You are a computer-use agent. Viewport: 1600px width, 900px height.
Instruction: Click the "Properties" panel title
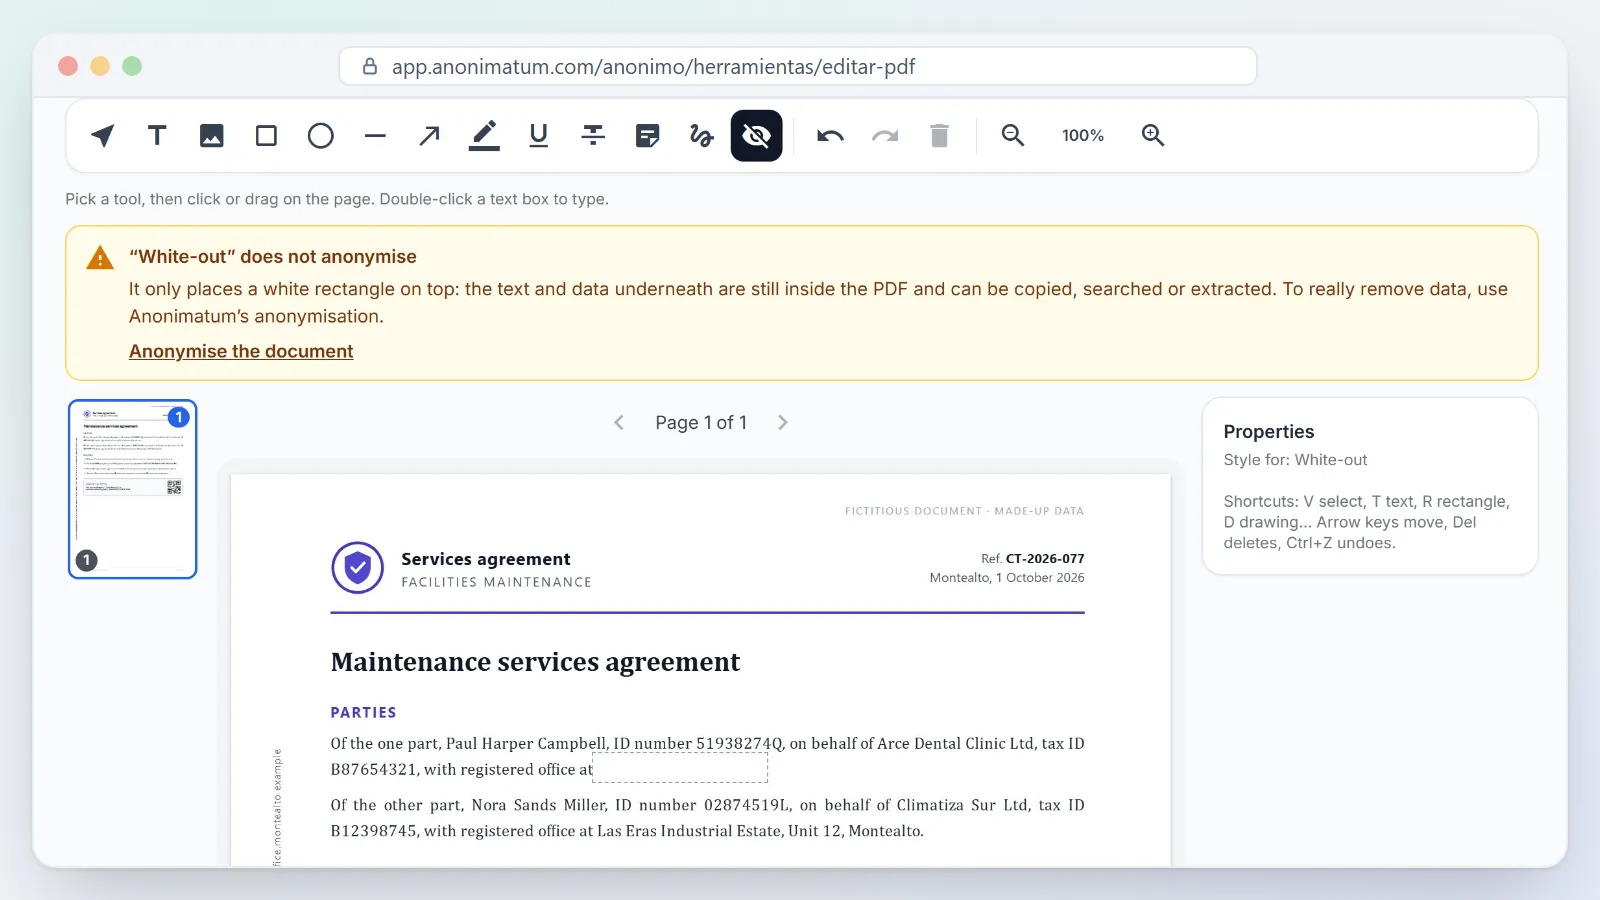[1269, 432]
